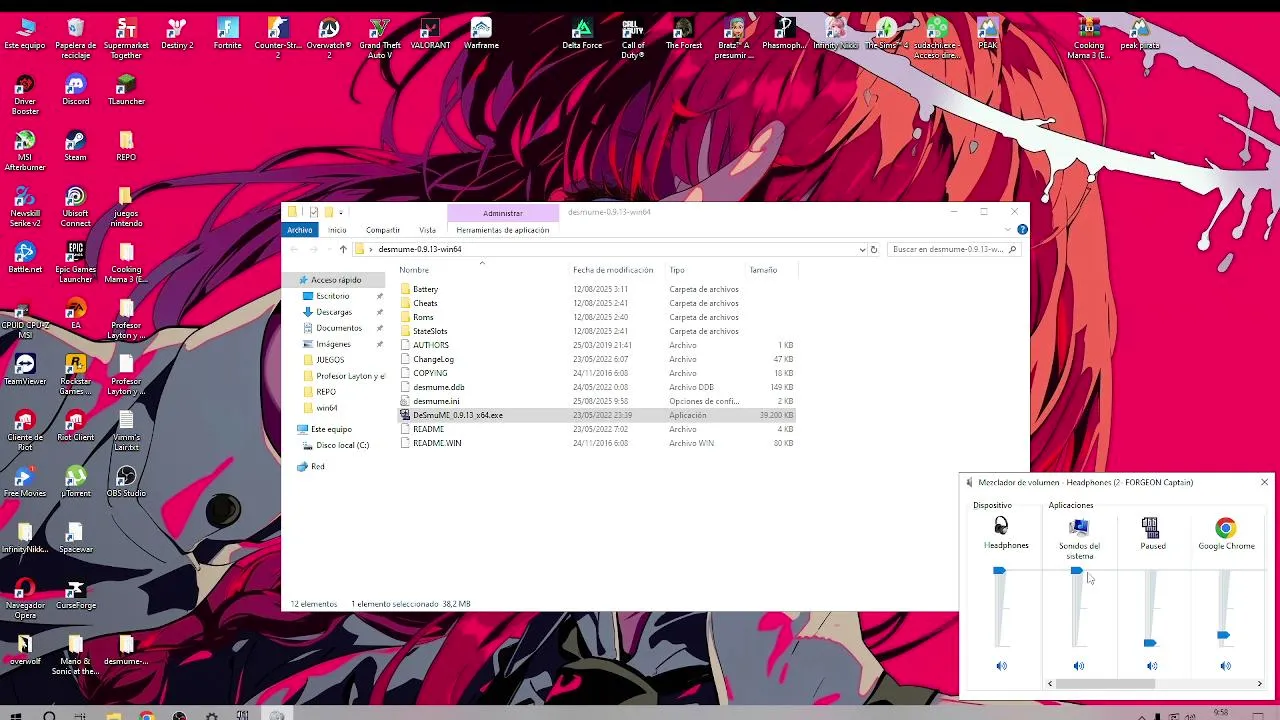Click the Windows Start button
This screenshot has width=1280, height=720.
(15, 715)
